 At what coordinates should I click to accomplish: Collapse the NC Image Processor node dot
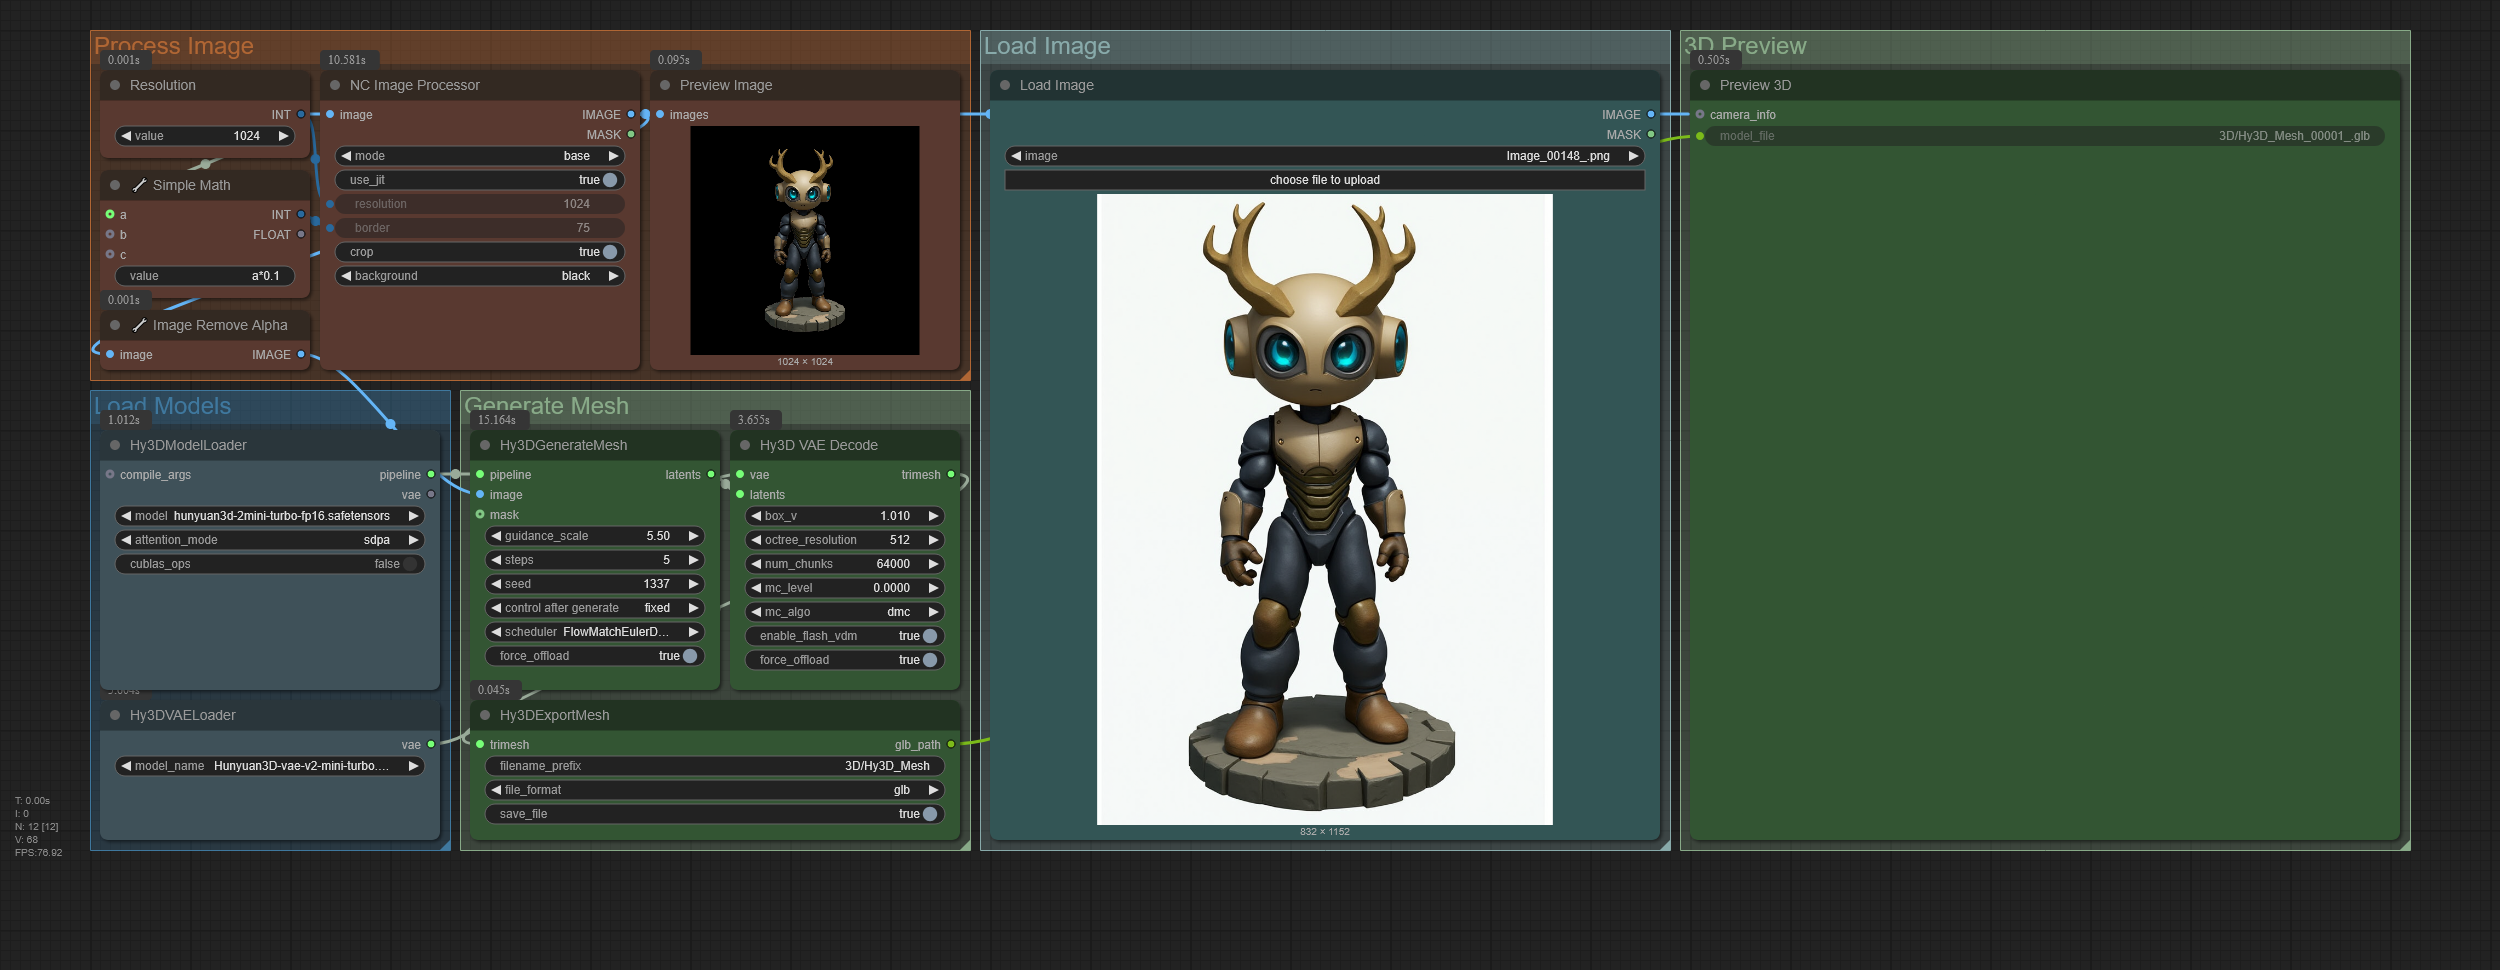click(x=335, y=85)
